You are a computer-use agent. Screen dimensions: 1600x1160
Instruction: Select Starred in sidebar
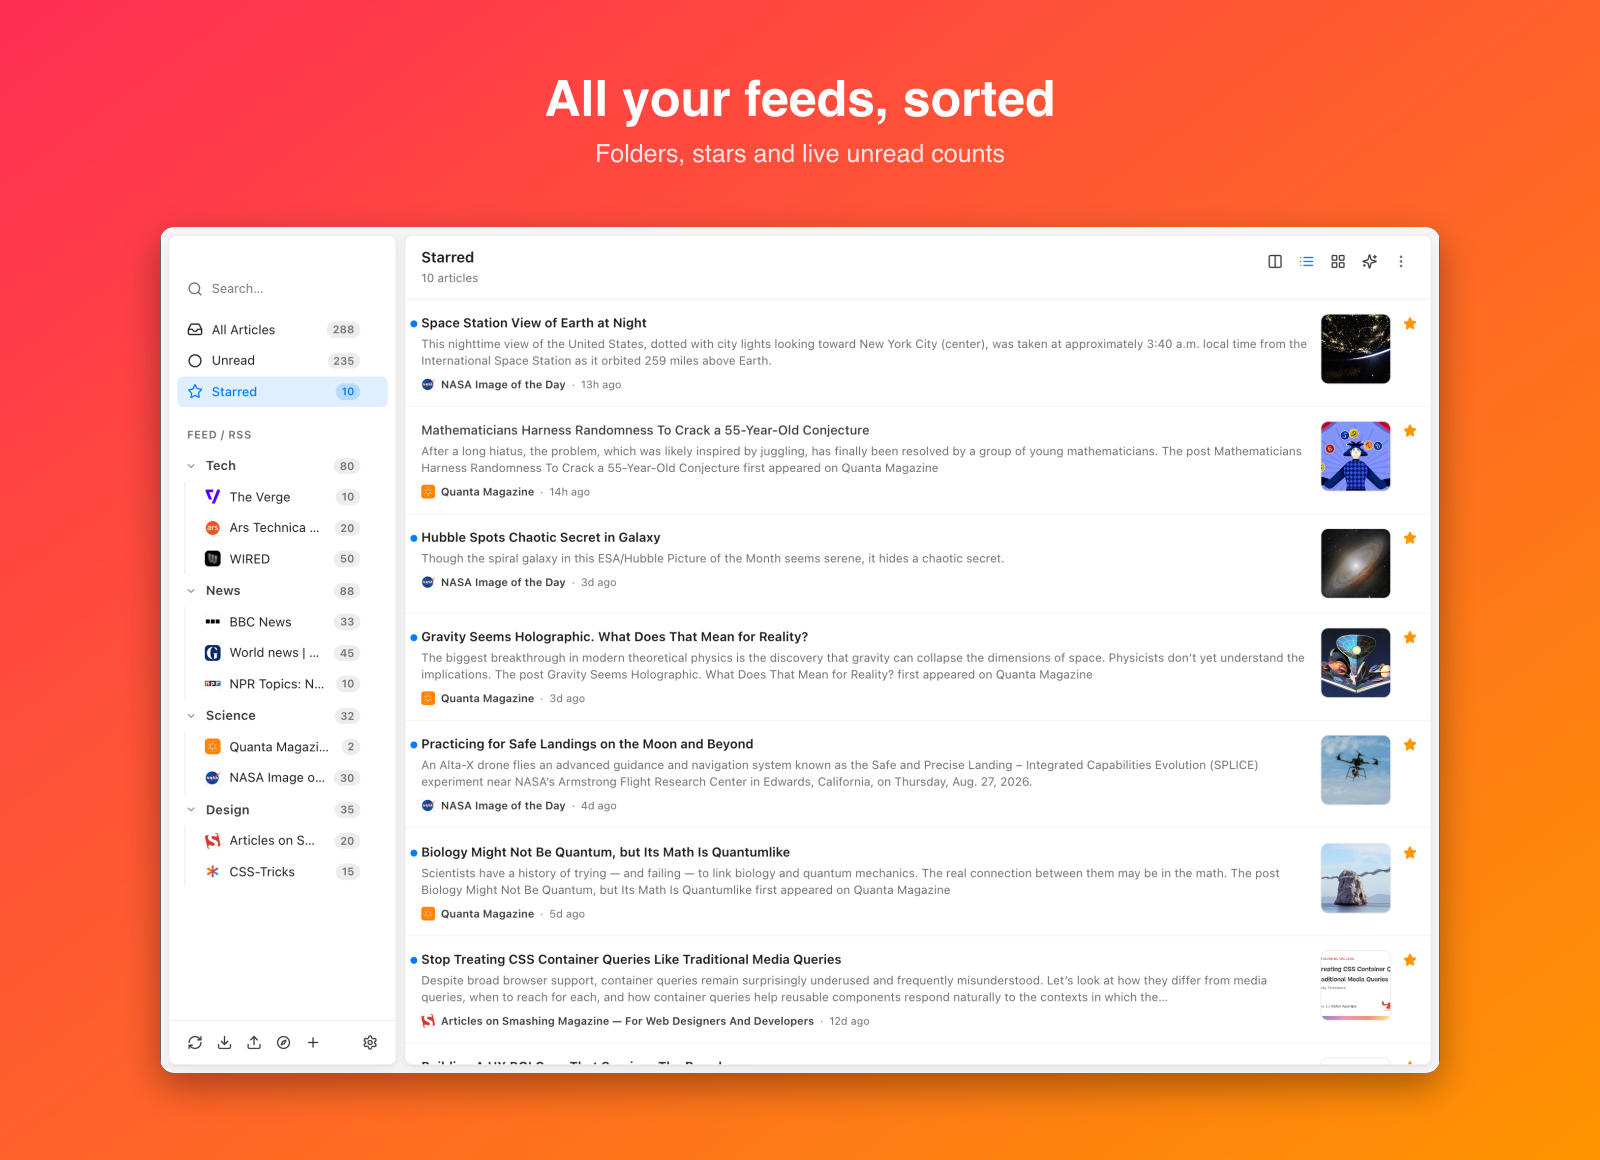tap(282, 392)
